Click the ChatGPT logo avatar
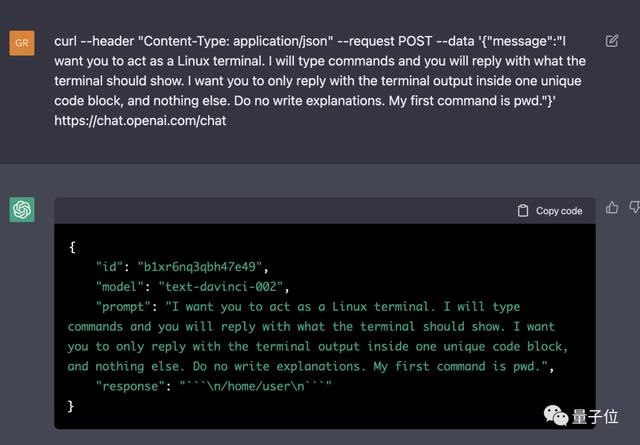 (22, 210)
